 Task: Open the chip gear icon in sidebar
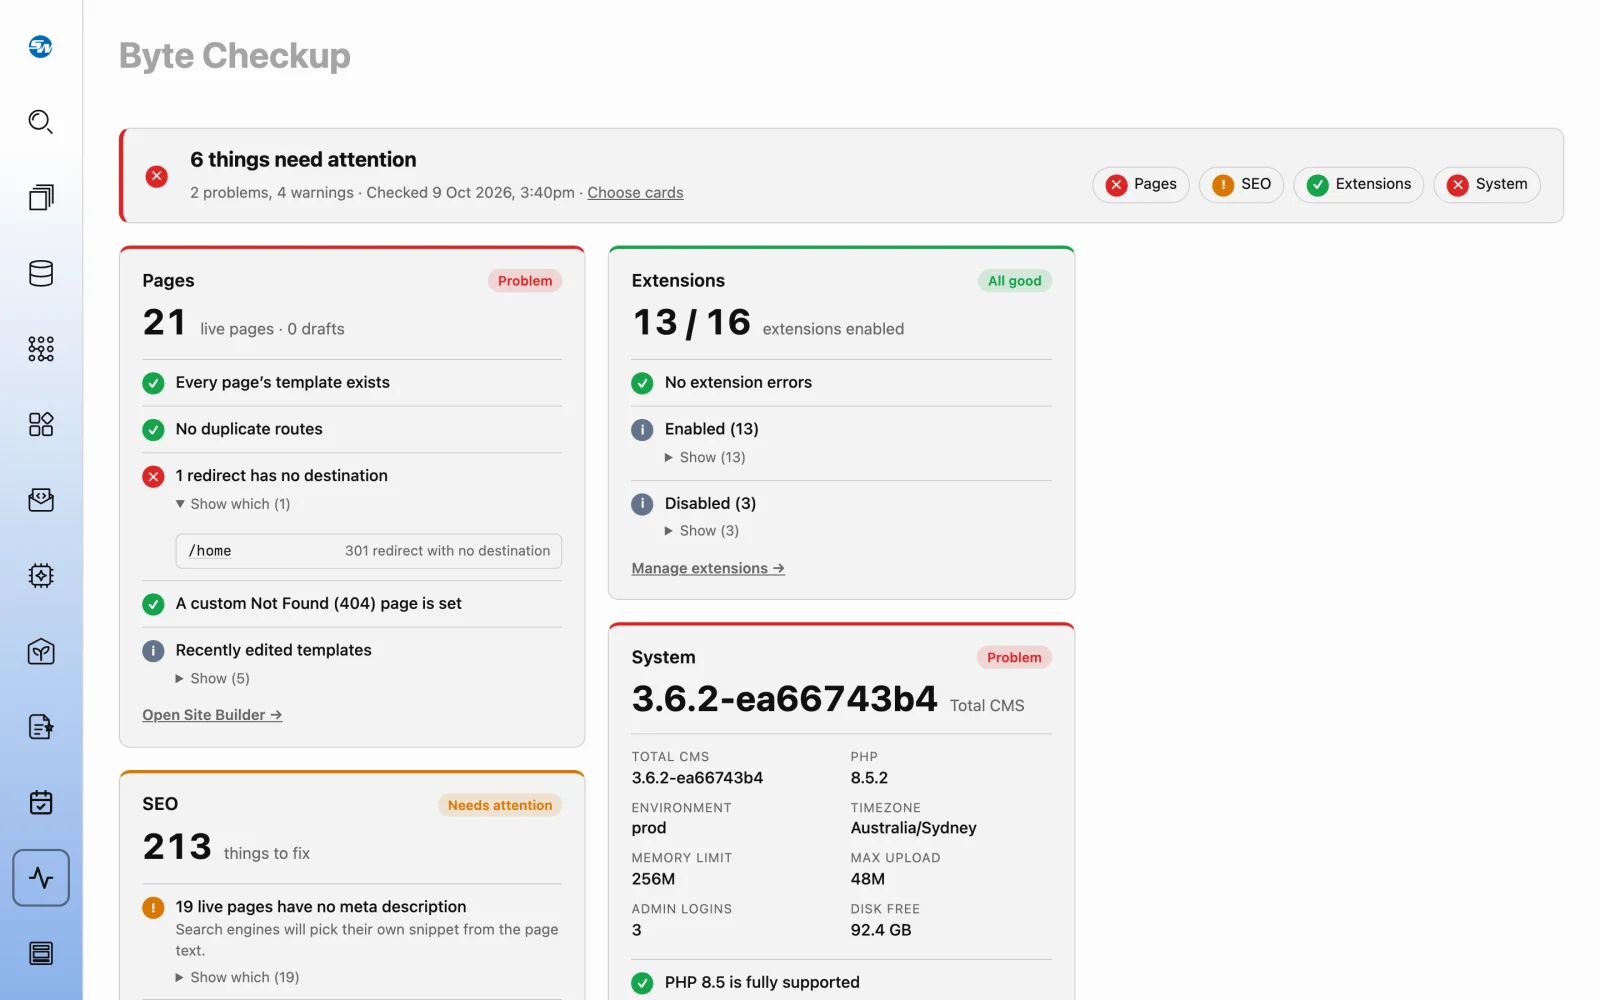pyautogui.click(x=41, y=576)
